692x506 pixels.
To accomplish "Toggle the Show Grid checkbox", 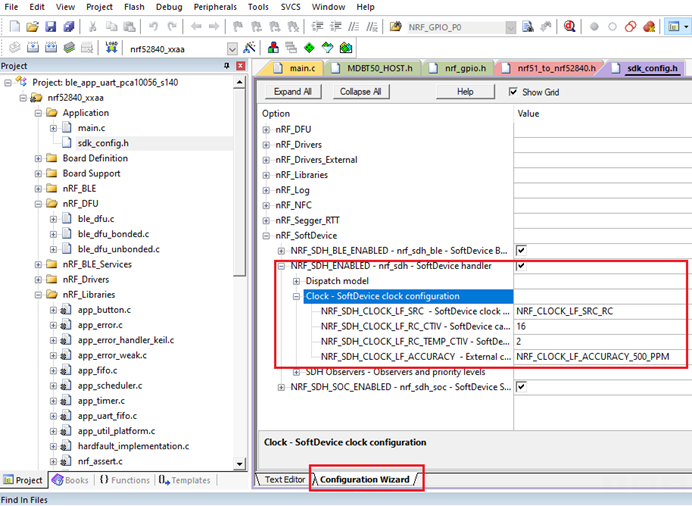I will (x=514, y=92).
